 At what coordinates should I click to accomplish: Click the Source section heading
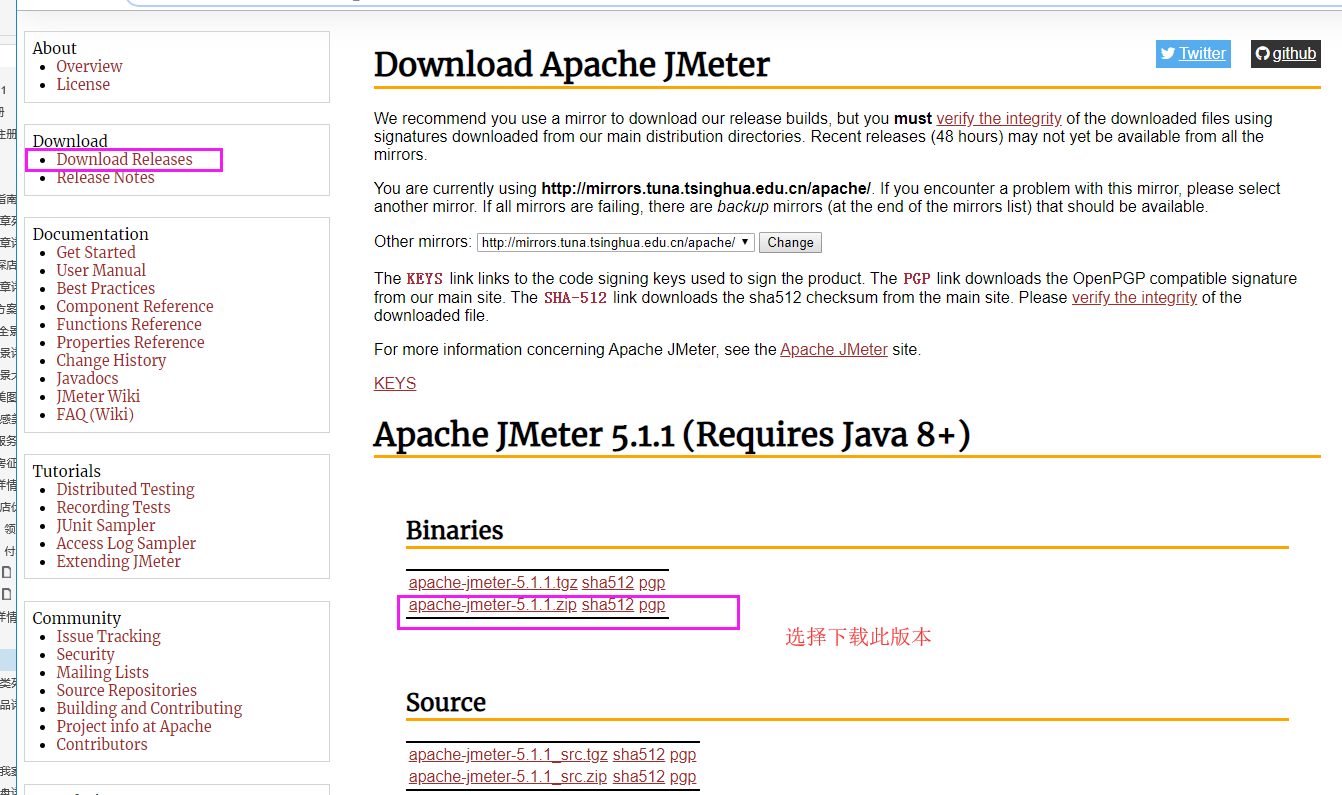click(446, 702)
